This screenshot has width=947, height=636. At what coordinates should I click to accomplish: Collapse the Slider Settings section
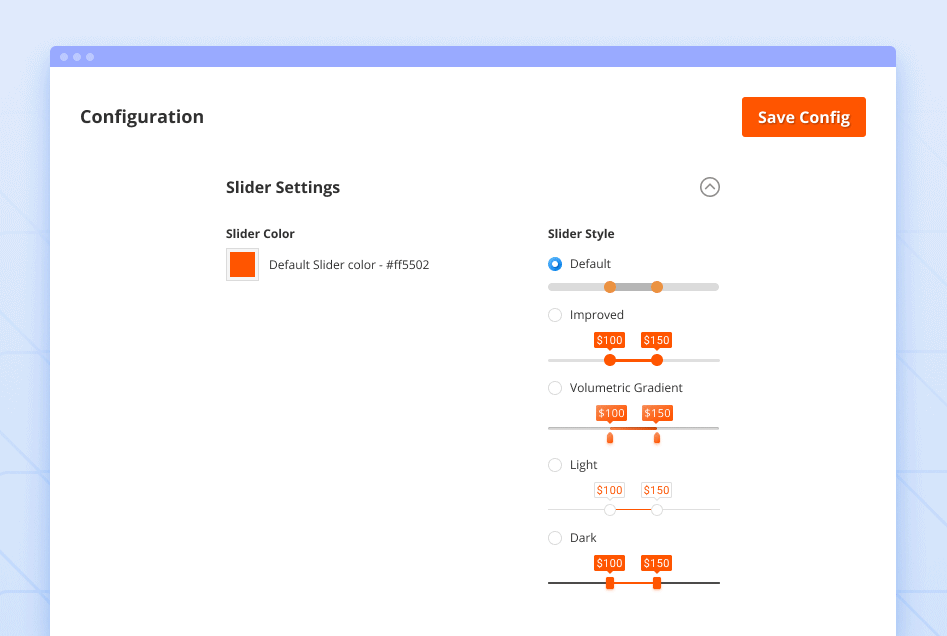(710, 187)
